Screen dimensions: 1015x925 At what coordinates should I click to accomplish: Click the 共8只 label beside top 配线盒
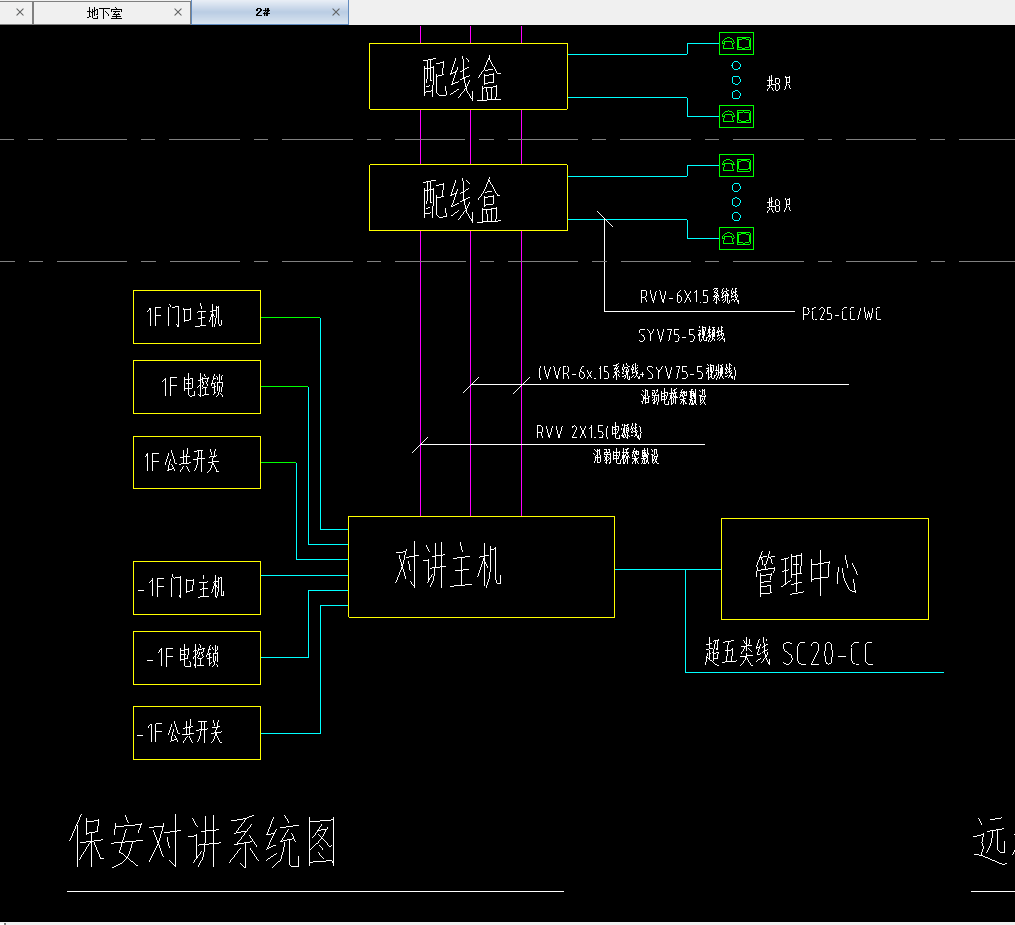tap(779, 83)
